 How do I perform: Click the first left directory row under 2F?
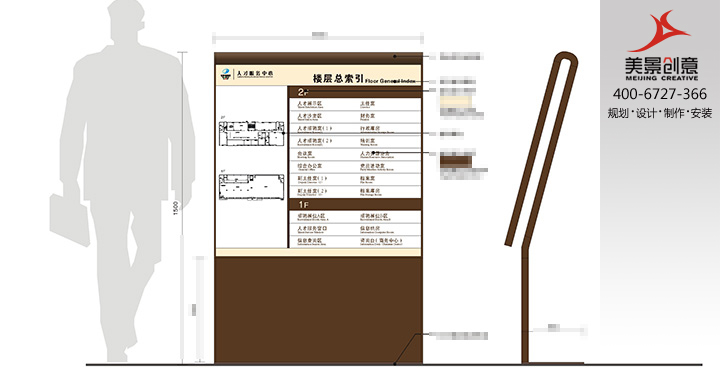322,105
